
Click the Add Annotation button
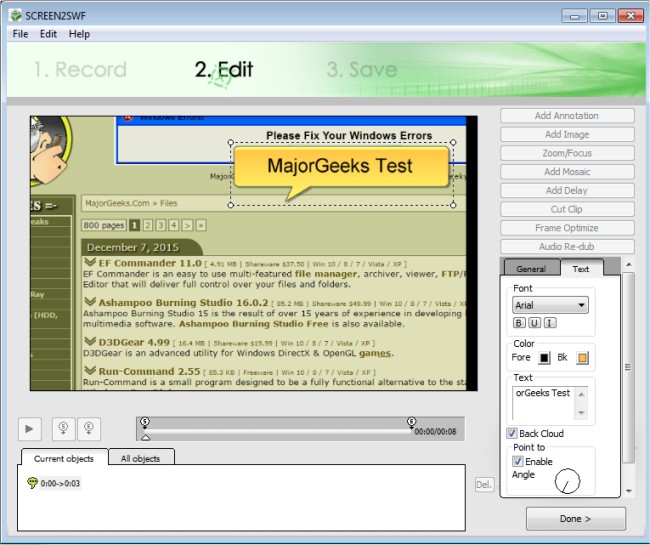pyautogui.click(x=567, y=116)
